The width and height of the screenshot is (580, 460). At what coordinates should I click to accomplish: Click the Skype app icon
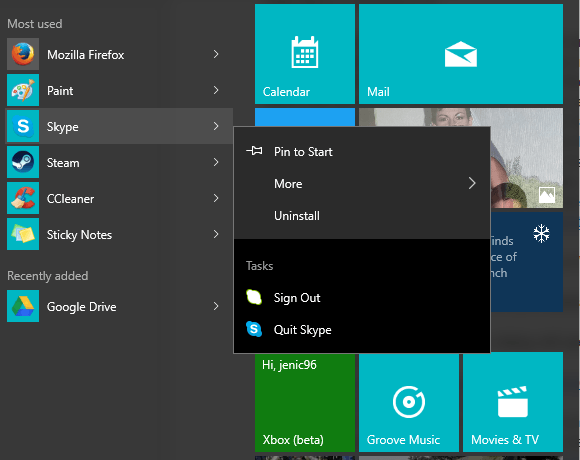click(x=23, y=126)
